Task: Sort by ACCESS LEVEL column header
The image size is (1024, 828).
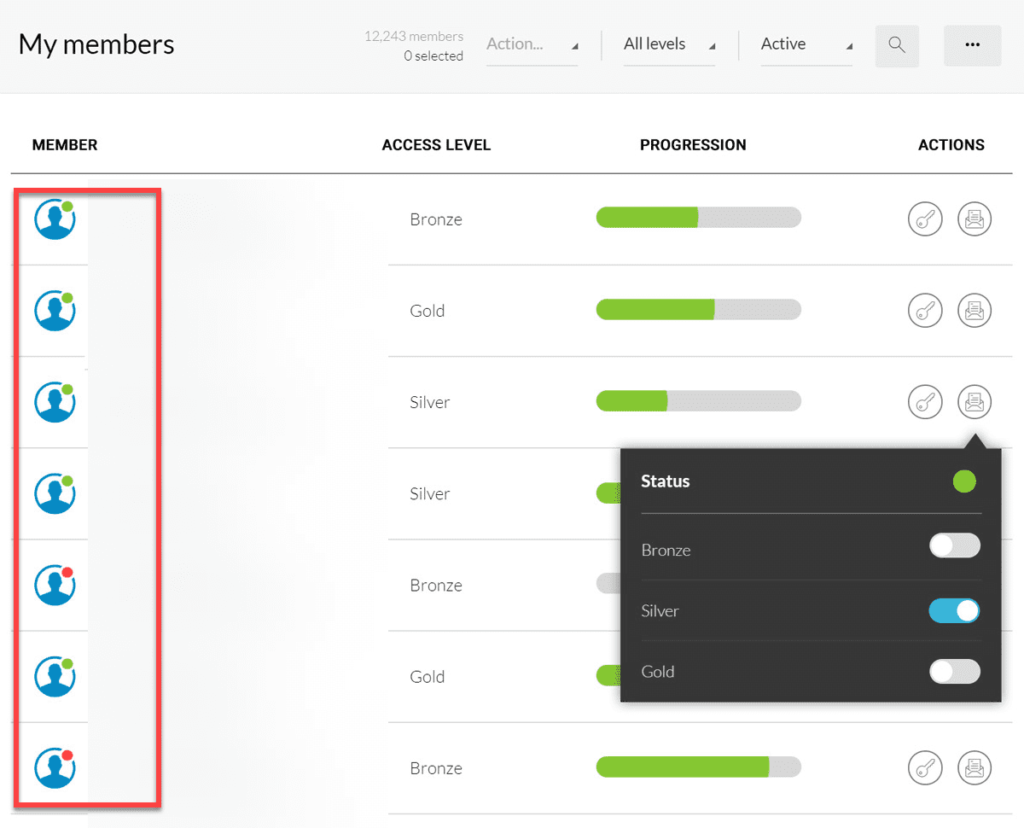Action: (436, 145)
